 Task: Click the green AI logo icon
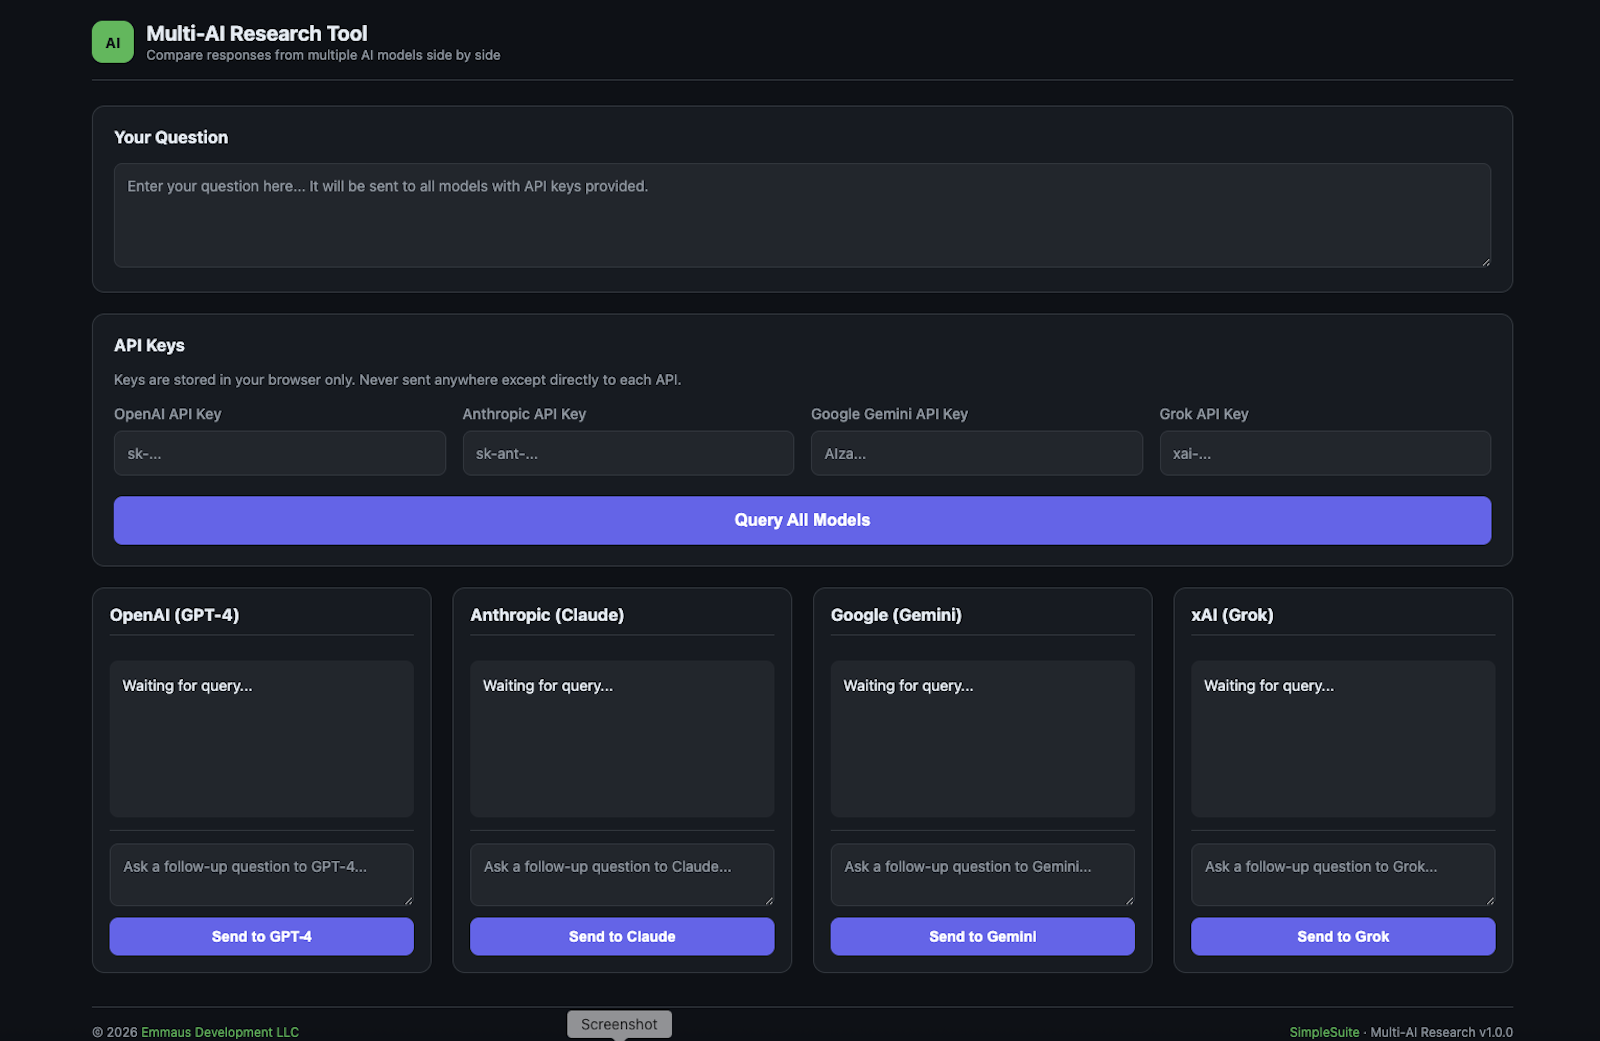[112, 41]
